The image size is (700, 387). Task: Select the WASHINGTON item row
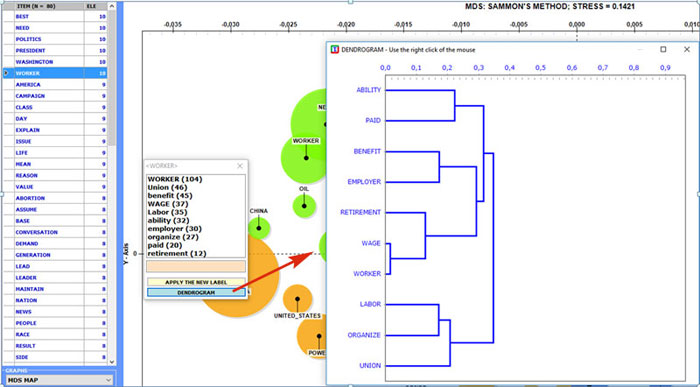click(x=54, y=62)
